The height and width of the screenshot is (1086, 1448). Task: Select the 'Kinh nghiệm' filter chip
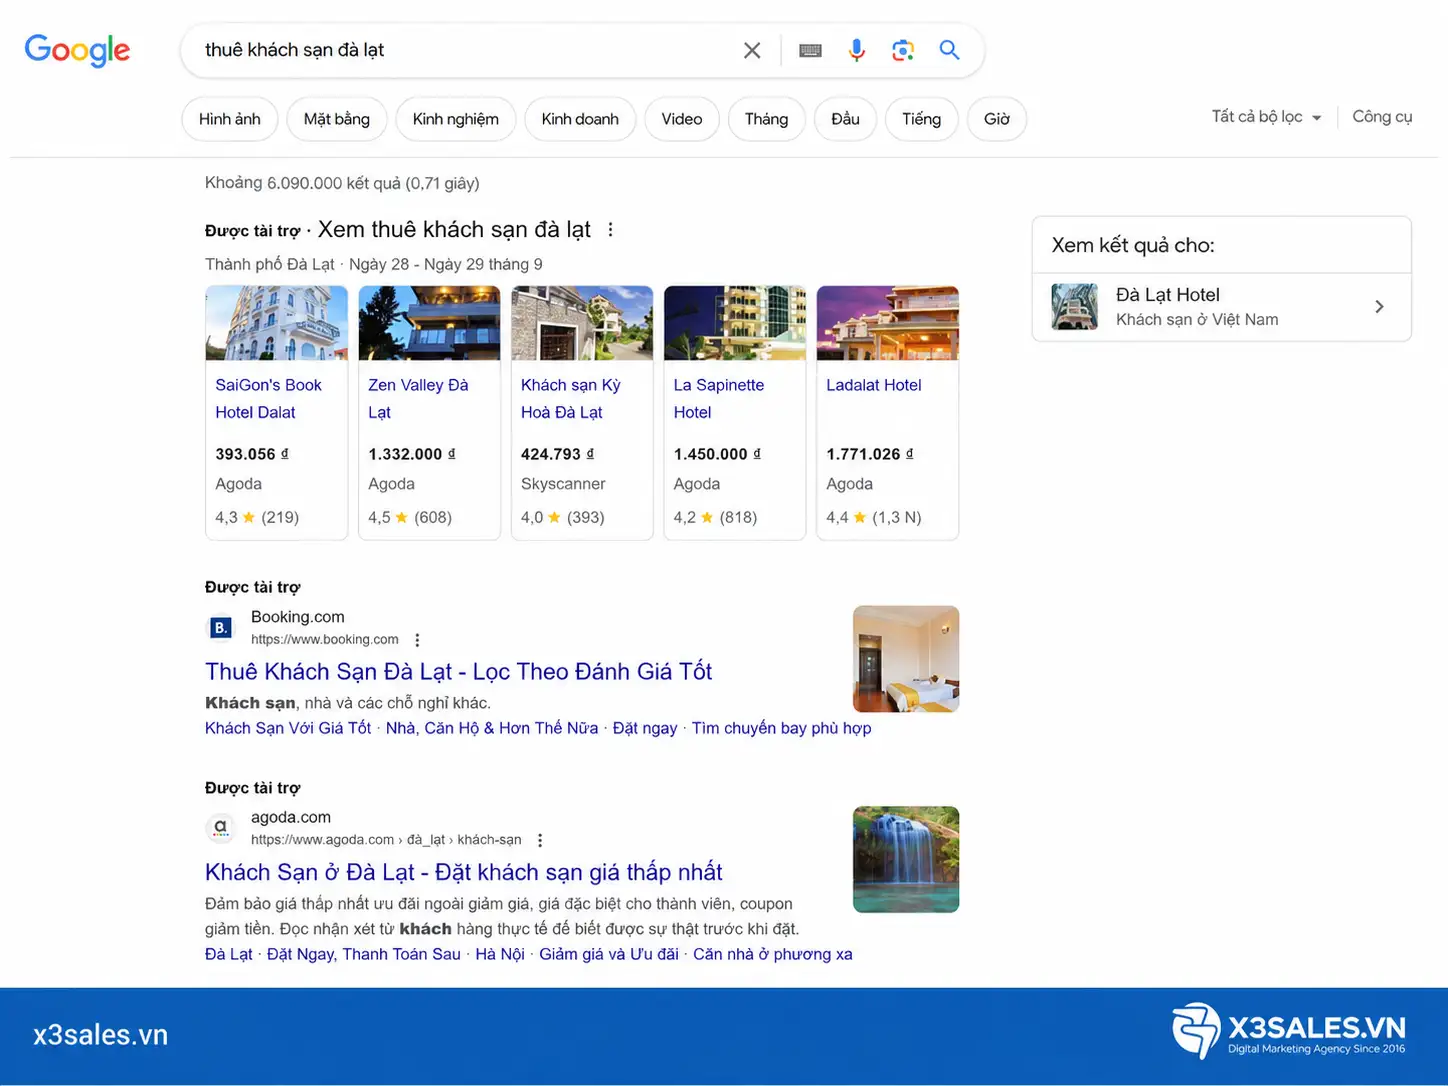(x=456, y=119)
